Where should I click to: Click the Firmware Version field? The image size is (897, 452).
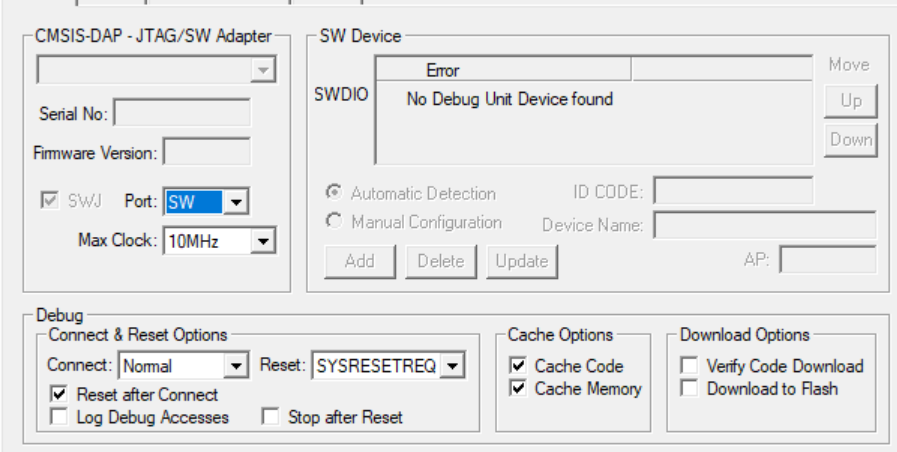(x=206, y=153)
